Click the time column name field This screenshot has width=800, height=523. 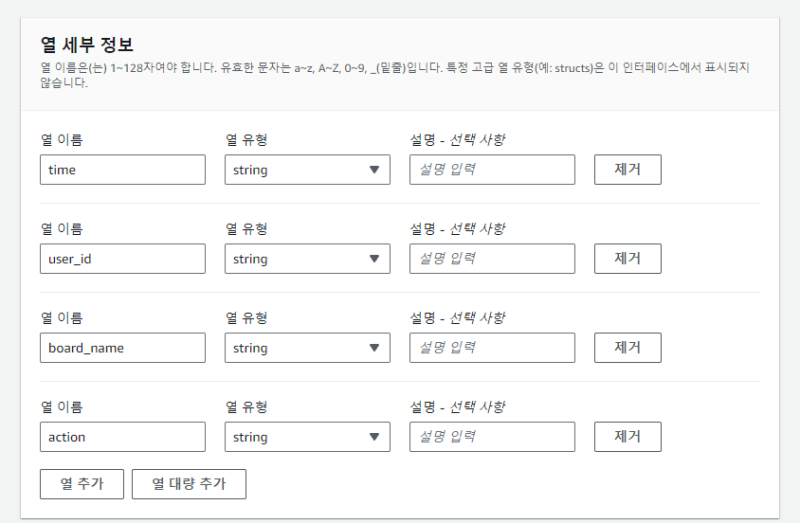(122, 170)
